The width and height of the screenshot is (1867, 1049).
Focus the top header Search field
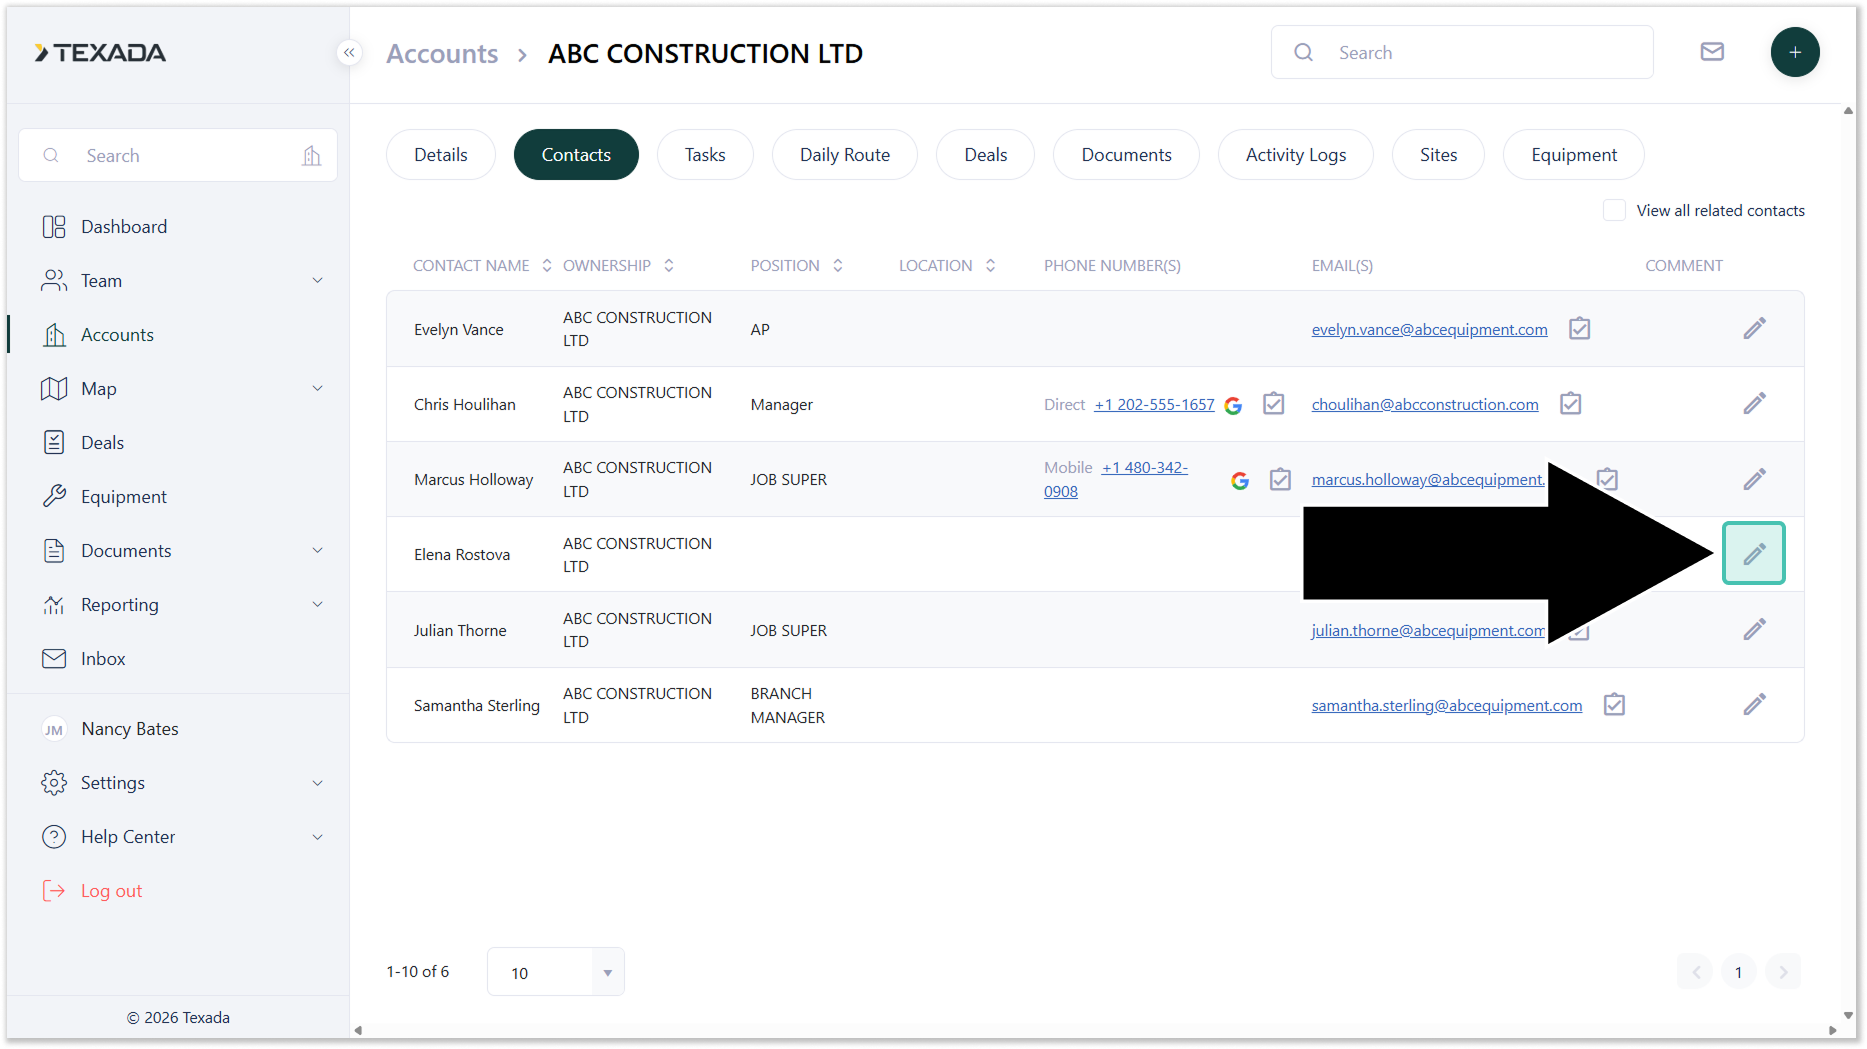point(1462,52)
